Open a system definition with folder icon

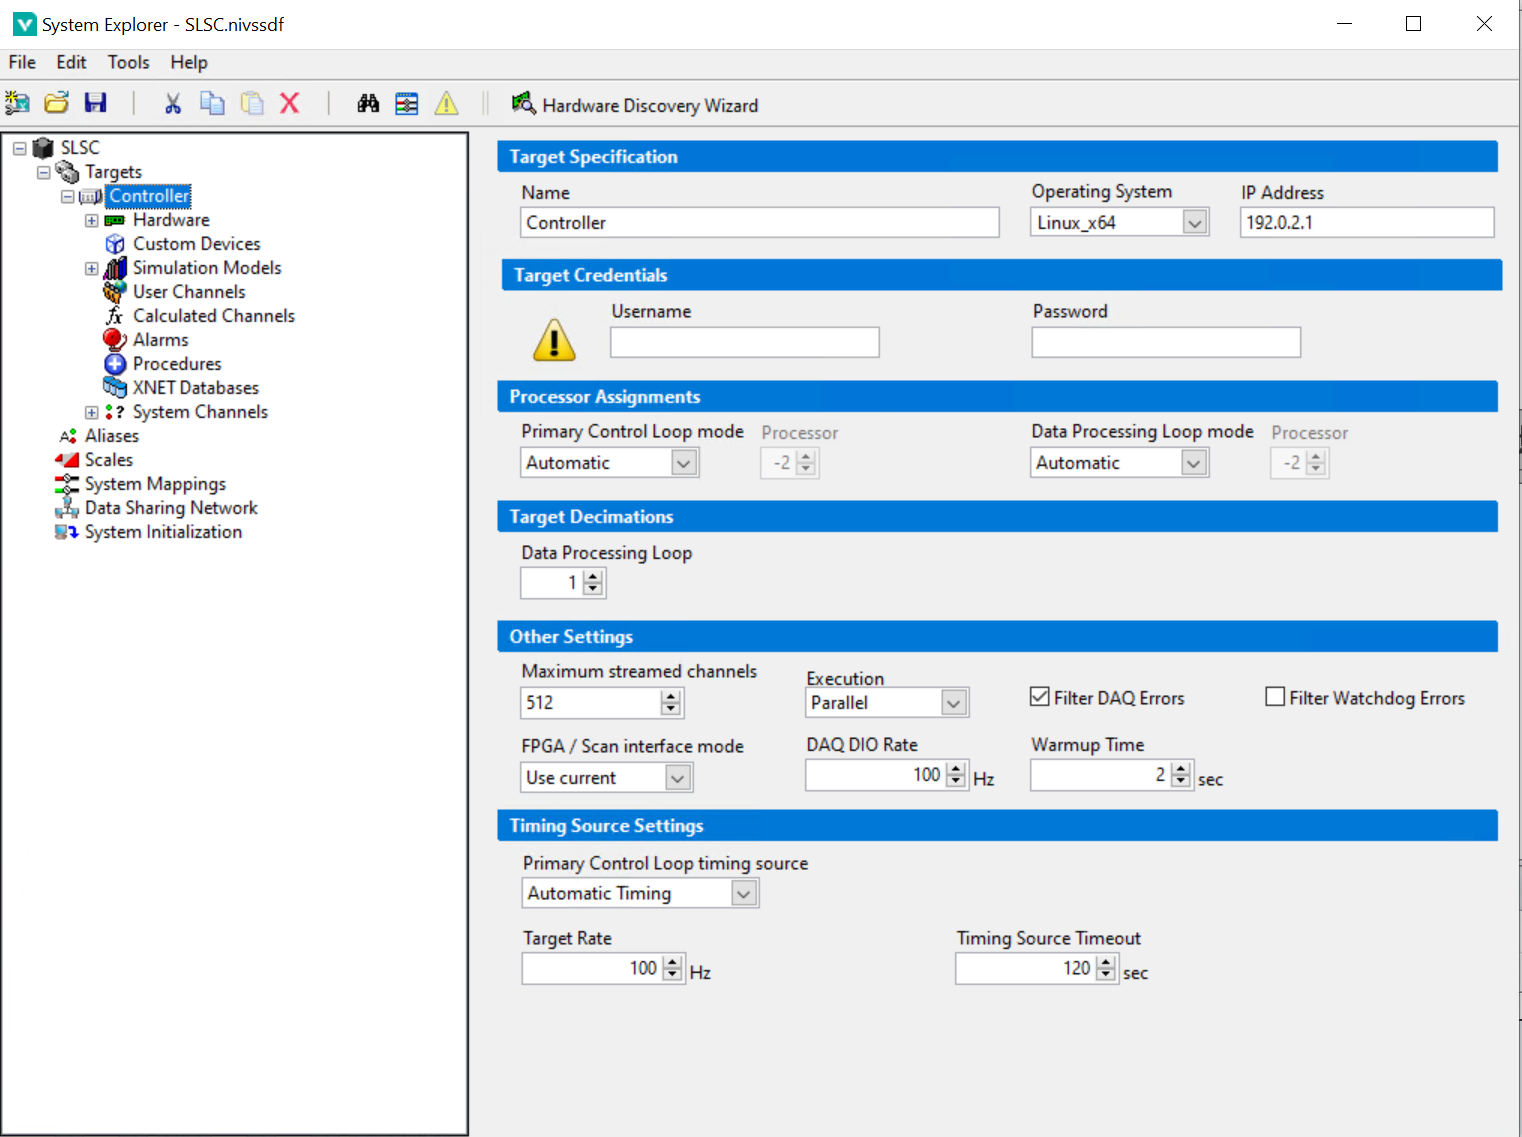tap(57, 103)
